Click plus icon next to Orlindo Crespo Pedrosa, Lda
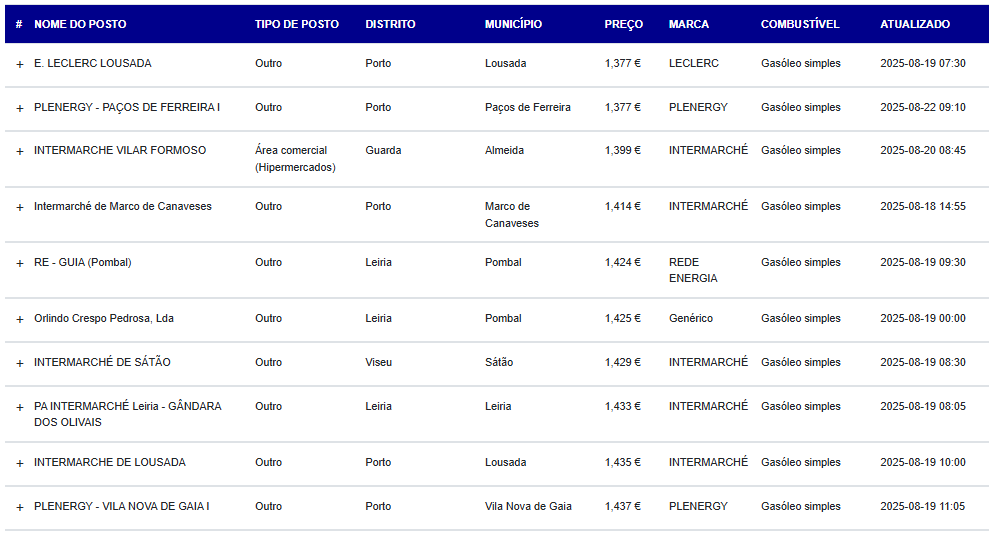 point(19,319)
